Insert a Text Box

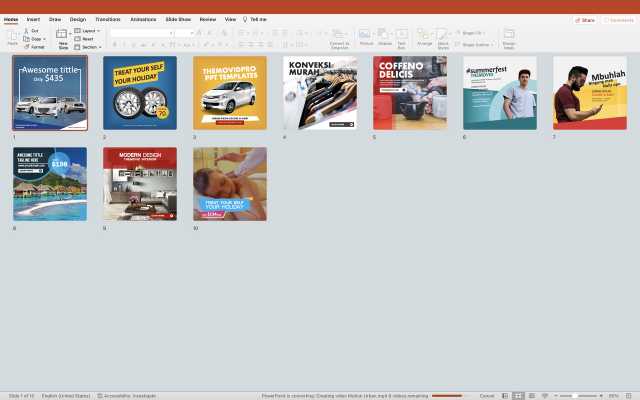pyautogui.click(x=401, y=35)
